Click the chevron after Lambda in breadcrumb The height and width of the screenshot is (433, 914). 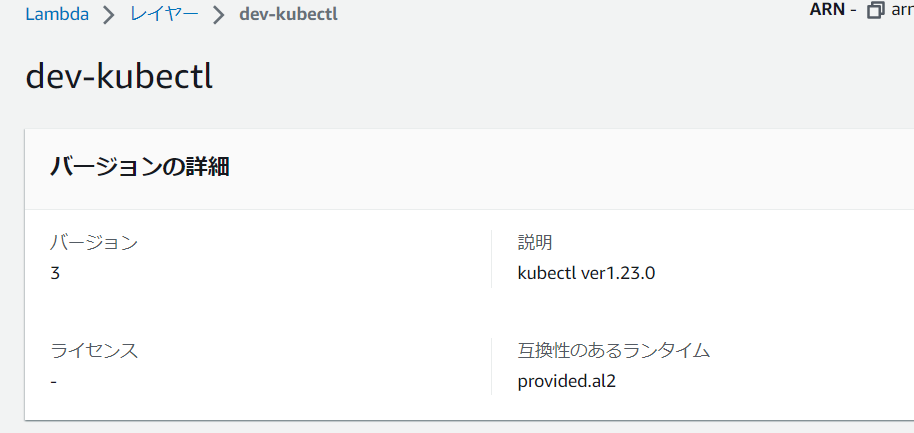(x=110, y=17)
